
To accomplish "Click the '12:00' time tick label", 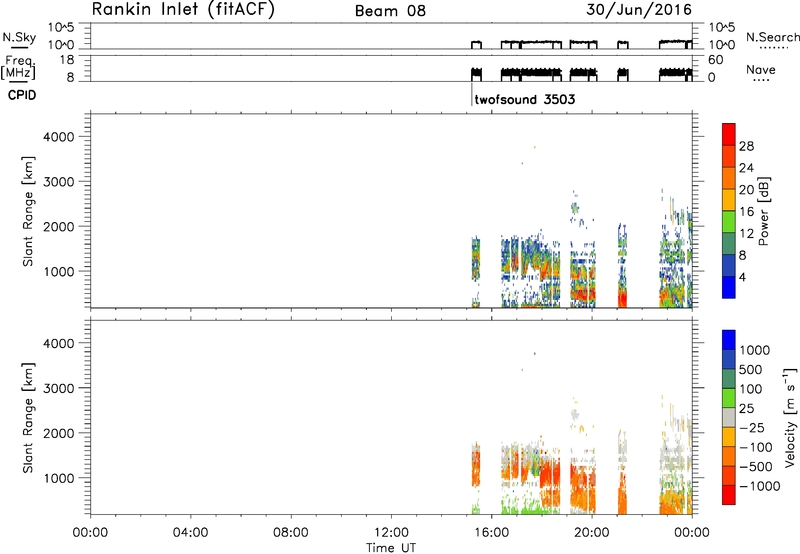I will click(x=391, y=533).
